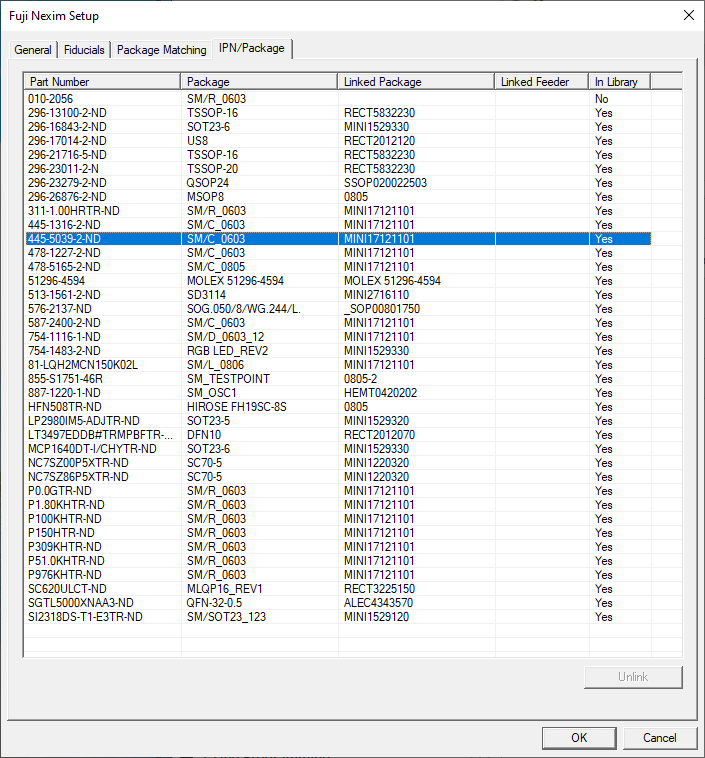Viewport: 705px width, 758px height.
Task: Close the Fuji Nexim Setup dialog
Action: tap(689, 15)
